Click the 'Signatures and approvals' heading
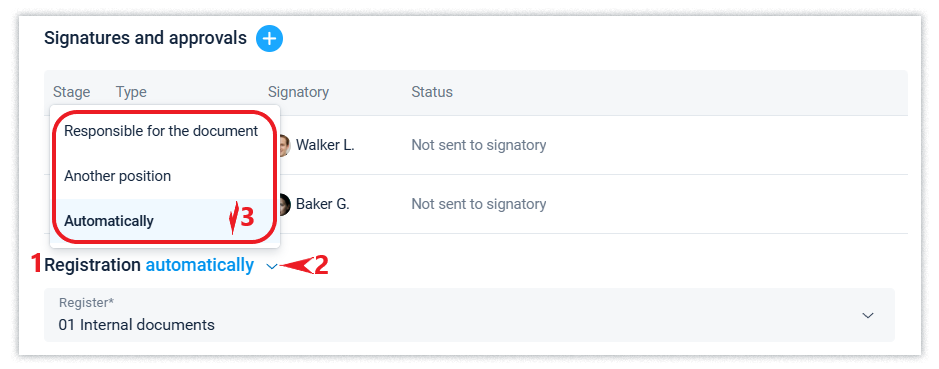Image resolution: width=939 pixels, height=369 pixels. (146, 38)
